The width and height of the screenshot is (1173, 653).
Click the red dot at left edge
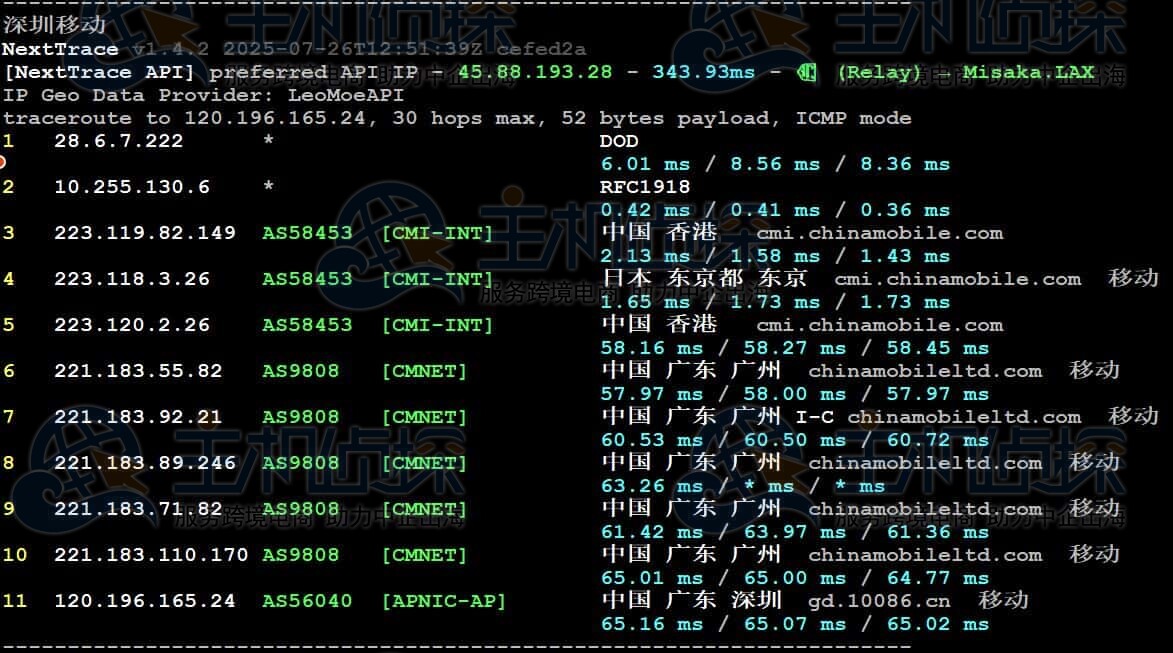tap(2, 162)
